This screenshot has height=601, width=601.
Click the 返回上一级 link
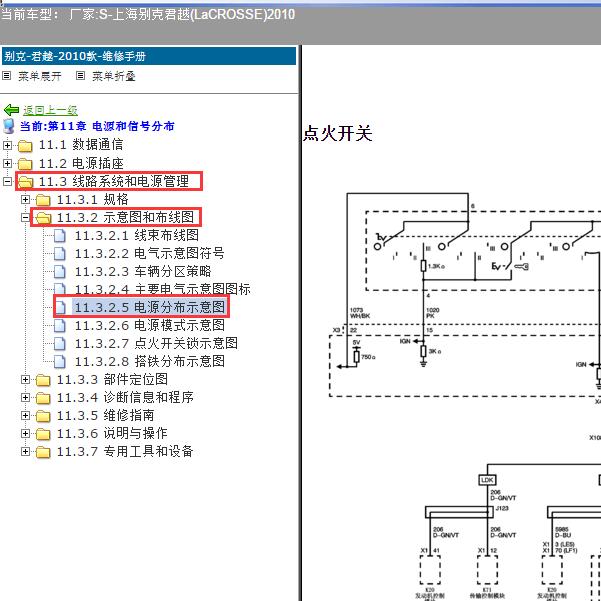(50, 110)
